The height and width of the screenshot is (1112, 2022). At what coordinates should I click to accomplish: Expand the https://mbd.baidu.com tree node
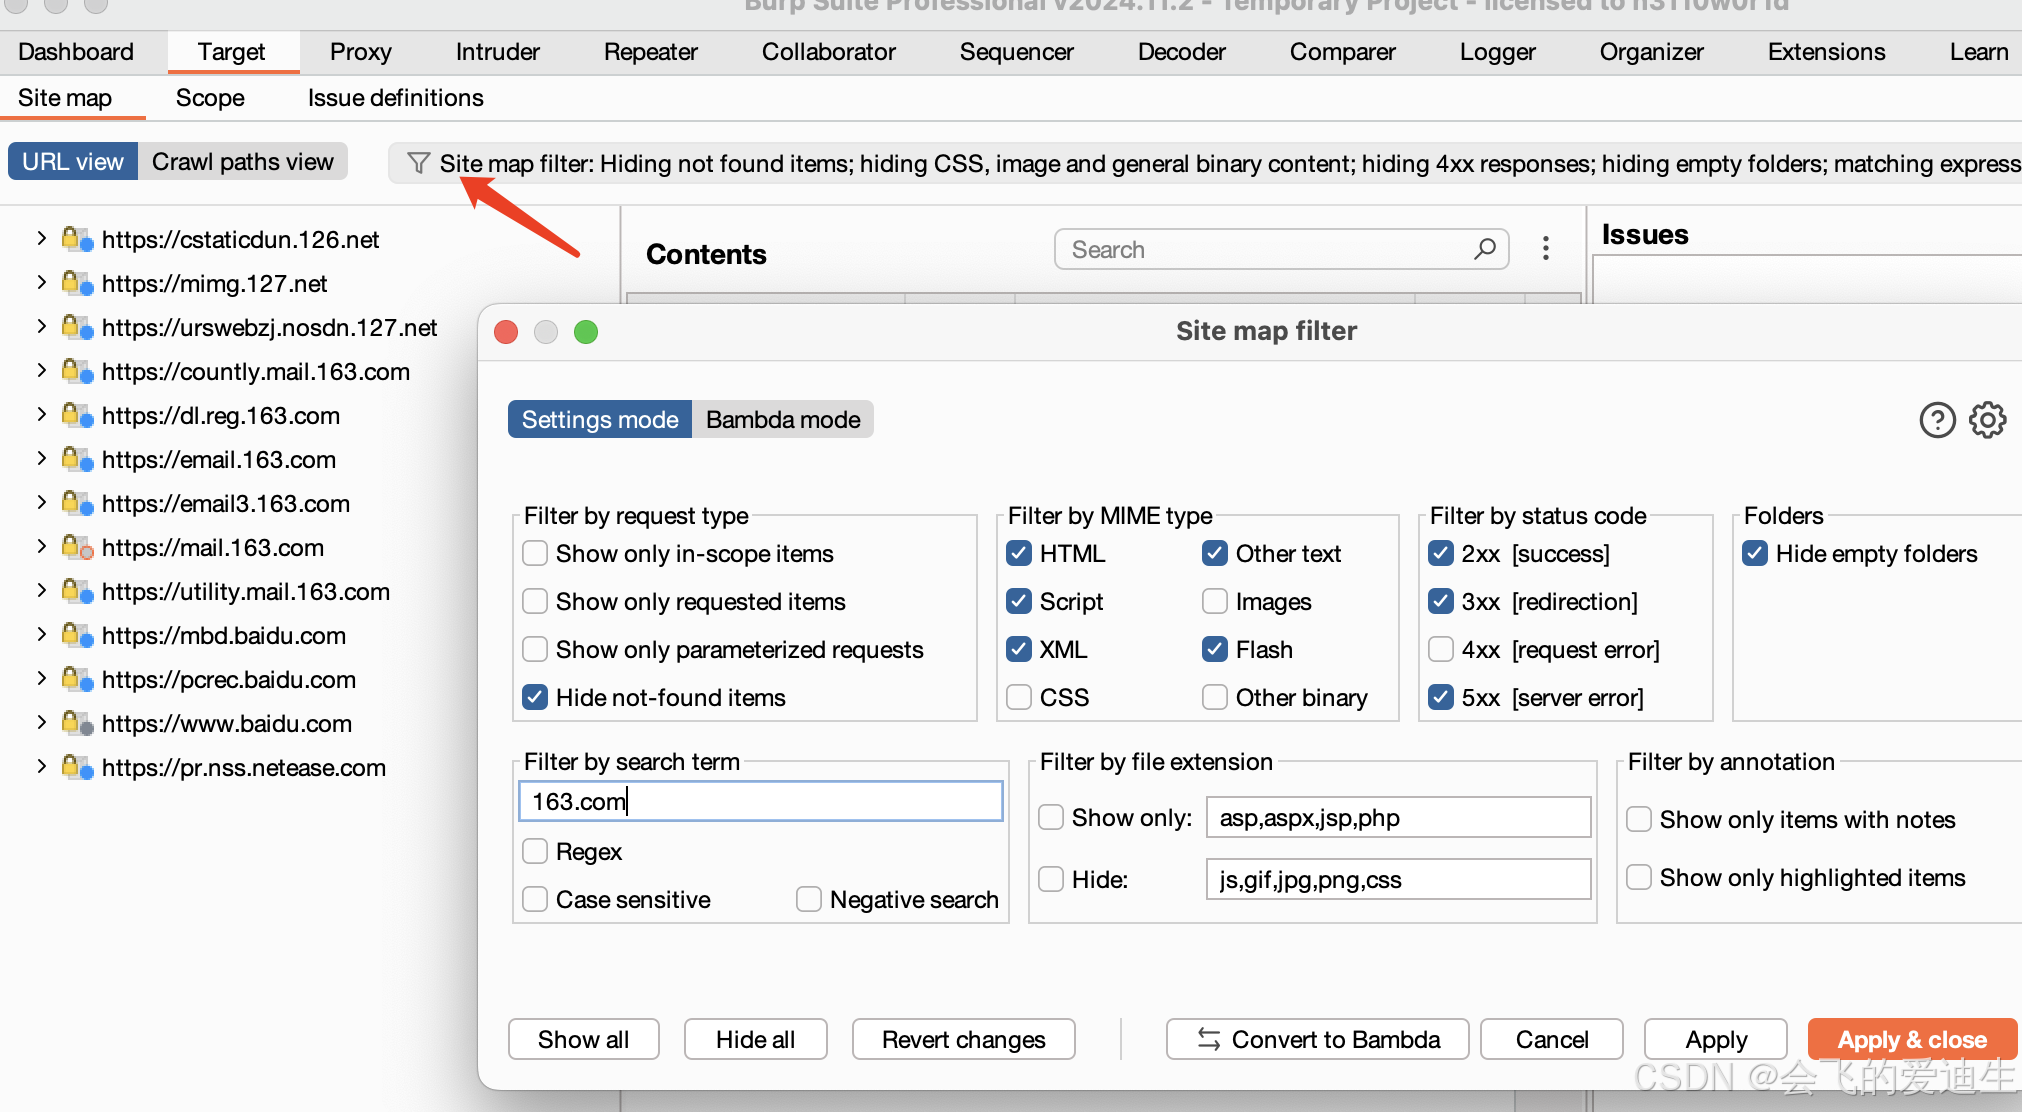click(x=41, y=635)
